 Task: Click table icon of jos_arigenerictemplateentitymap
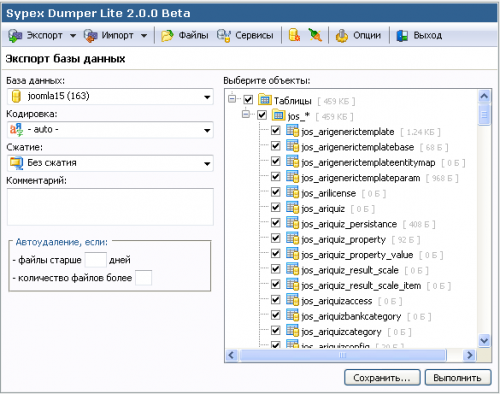(x=292, y=161)
